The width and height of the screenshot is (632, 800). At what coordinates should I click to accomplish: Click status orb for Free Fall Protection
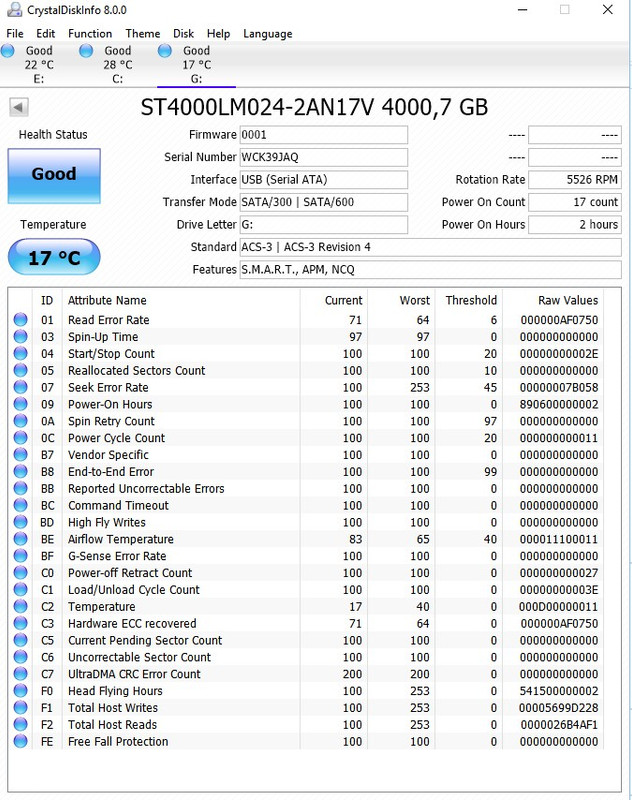click(20, 741)
